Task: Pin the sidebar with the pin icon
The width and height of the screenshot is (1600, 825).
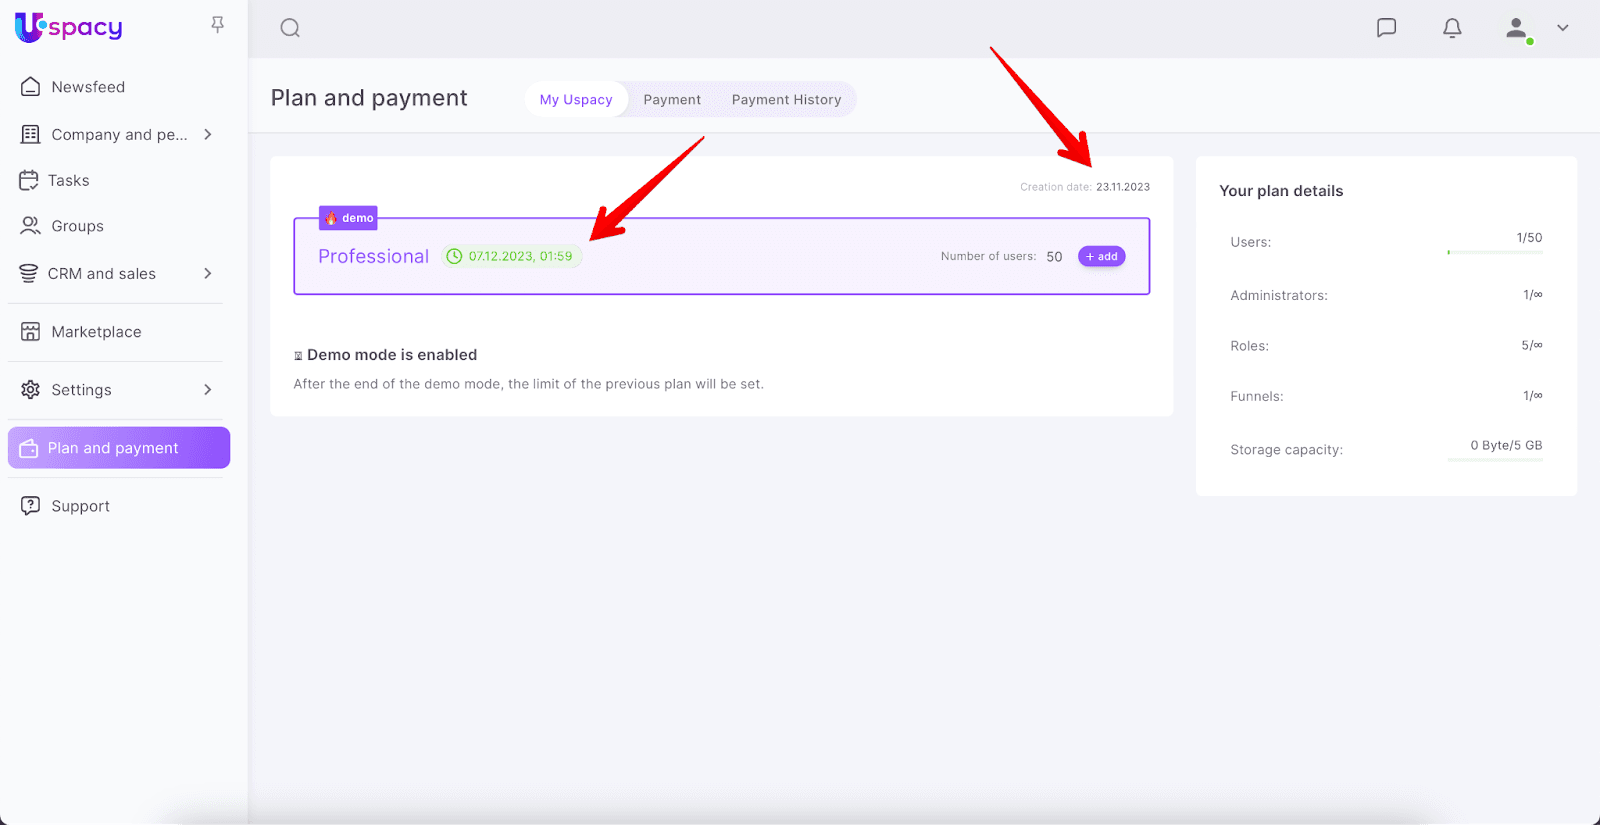Action: coord(217,25)
